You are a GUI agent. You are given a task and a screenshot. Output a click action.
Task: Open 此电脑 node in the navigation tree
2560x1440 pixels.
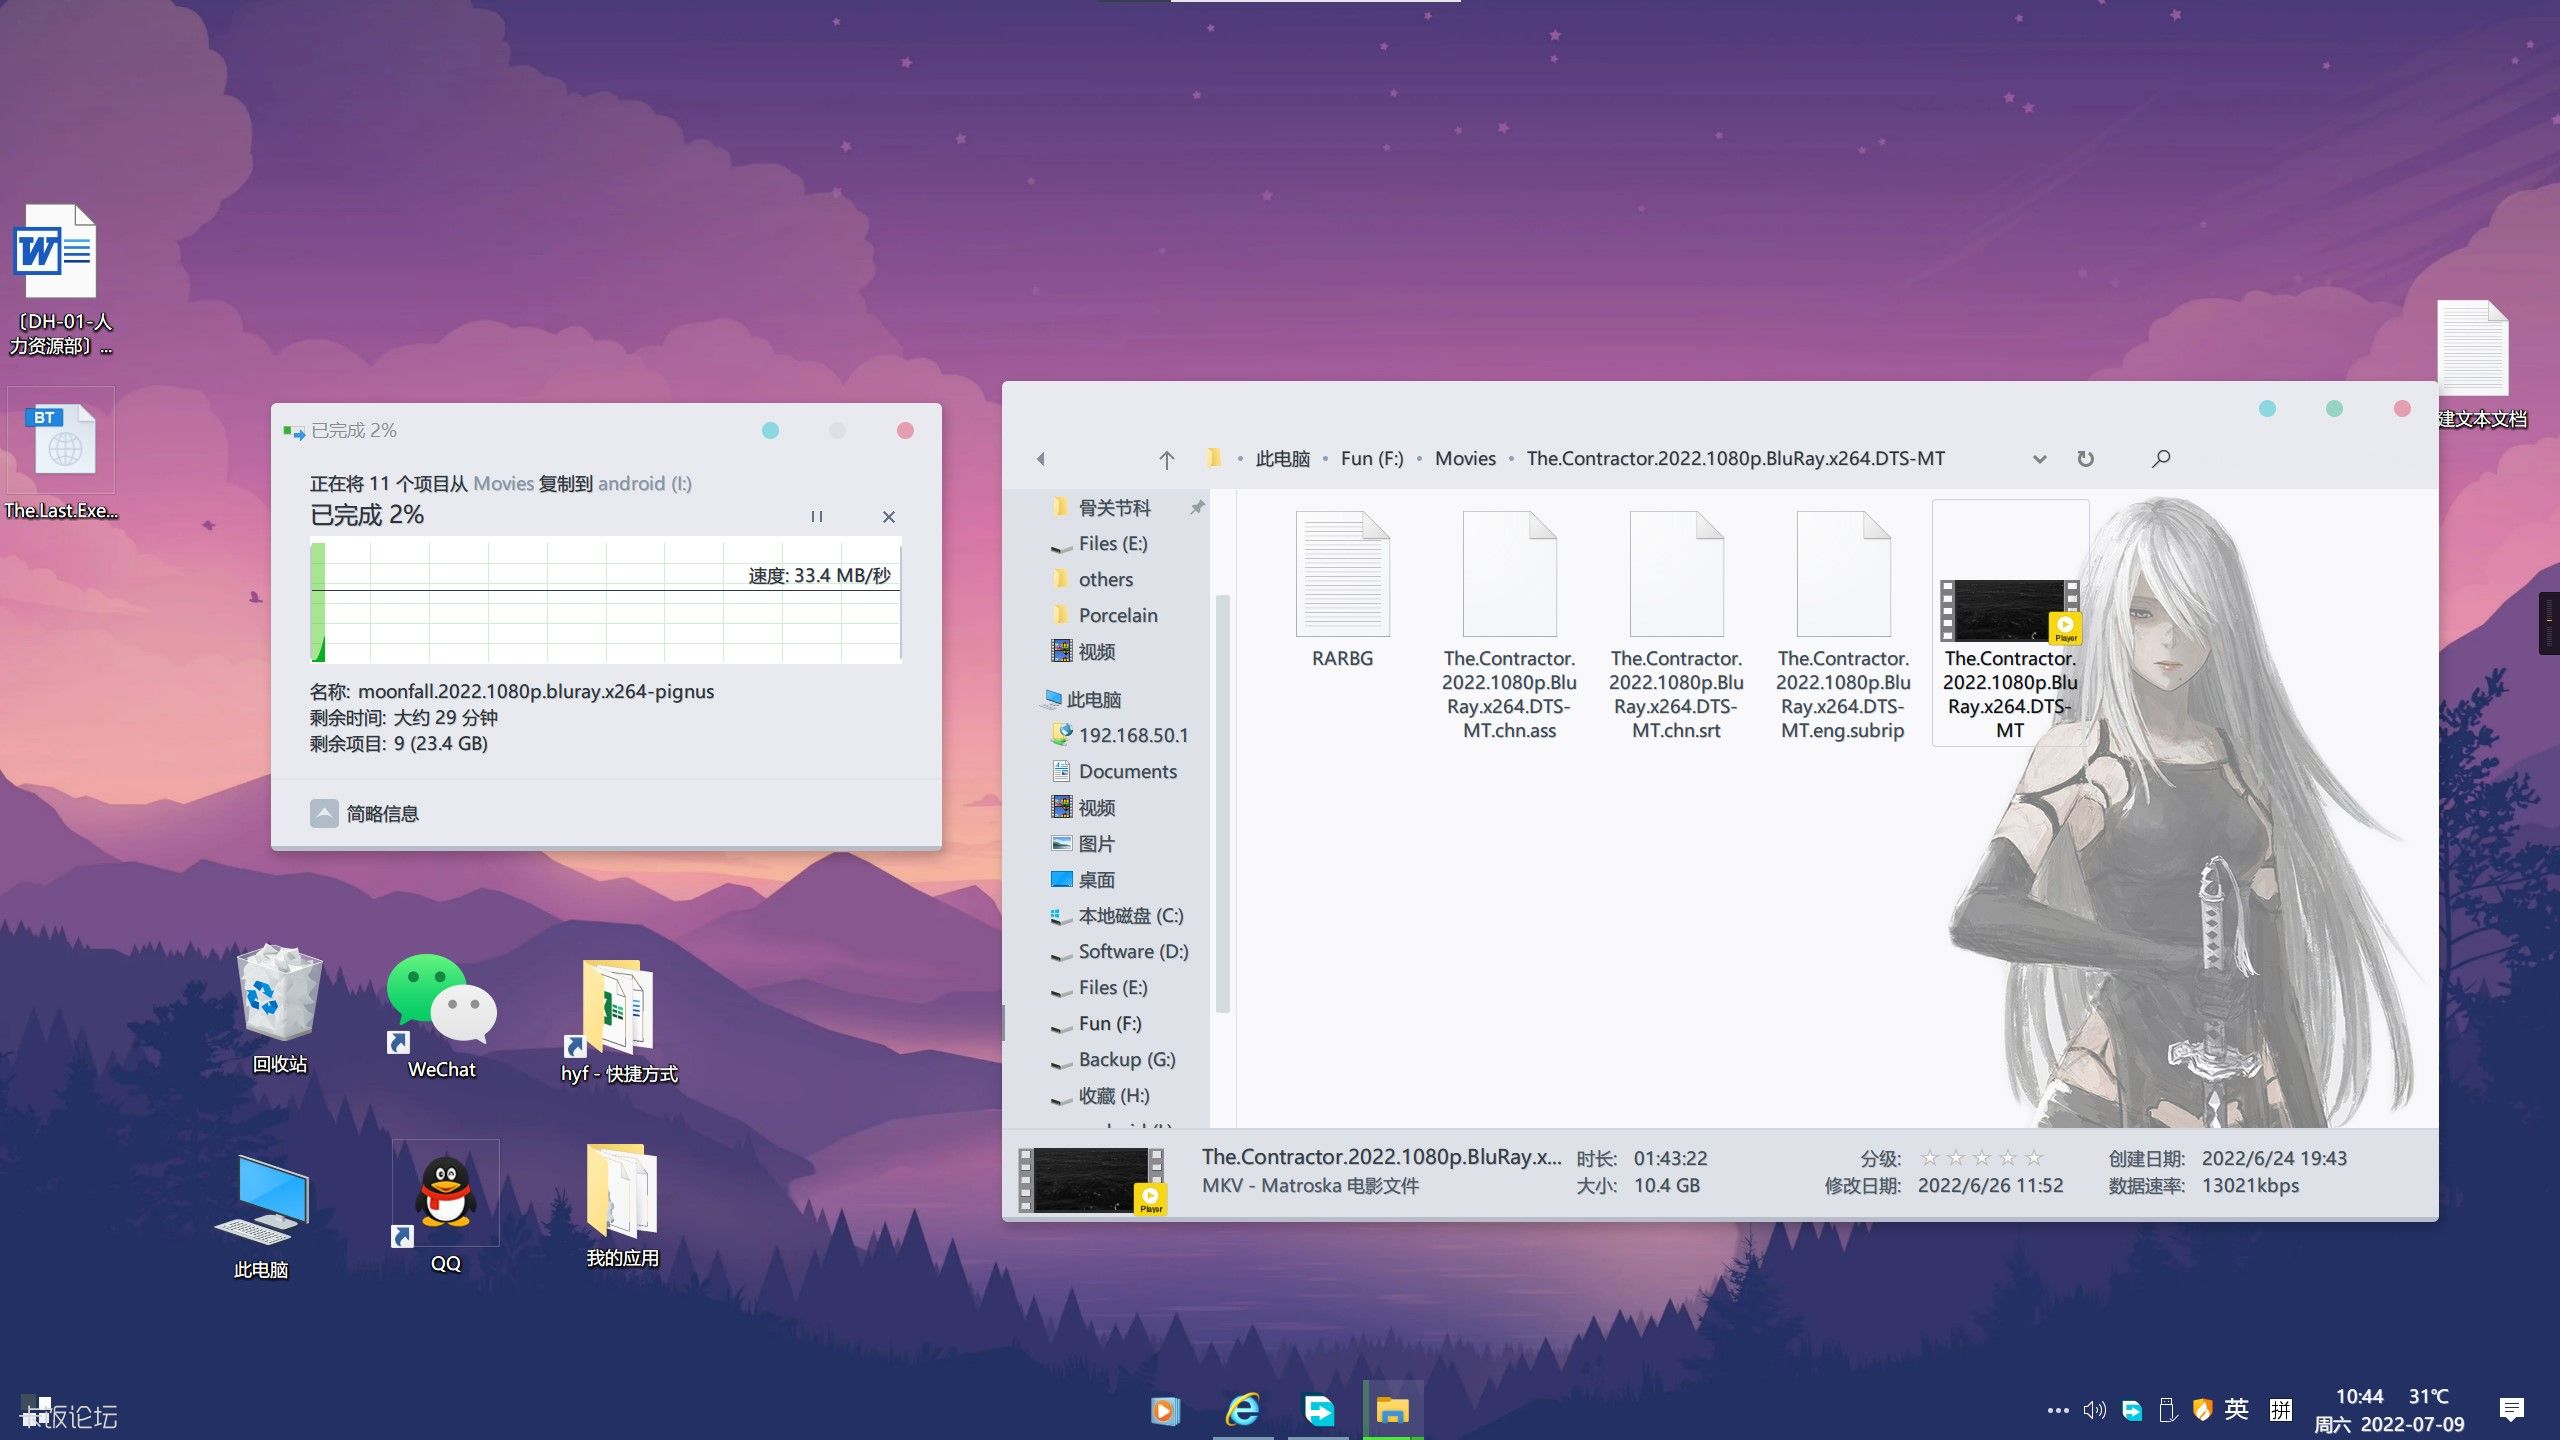click(x=1093, y=699)
